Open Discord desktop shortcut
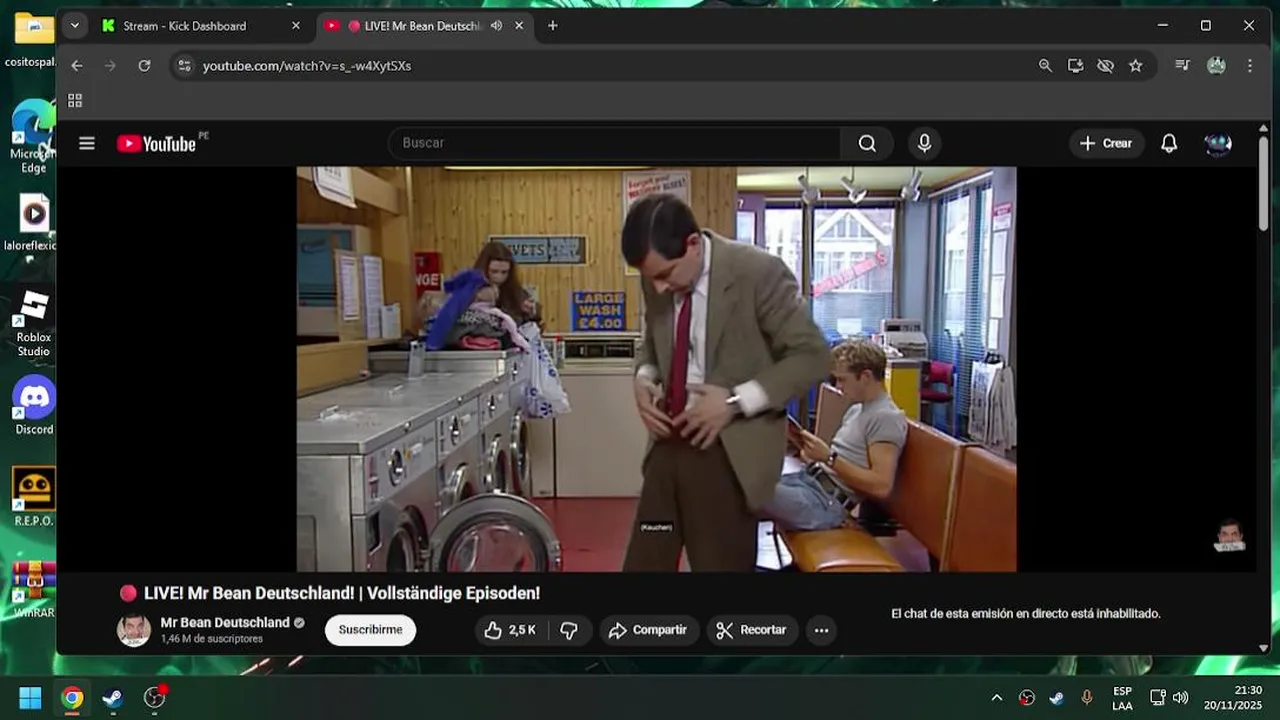Screen dimensions: 1280x720 (34, 406)
